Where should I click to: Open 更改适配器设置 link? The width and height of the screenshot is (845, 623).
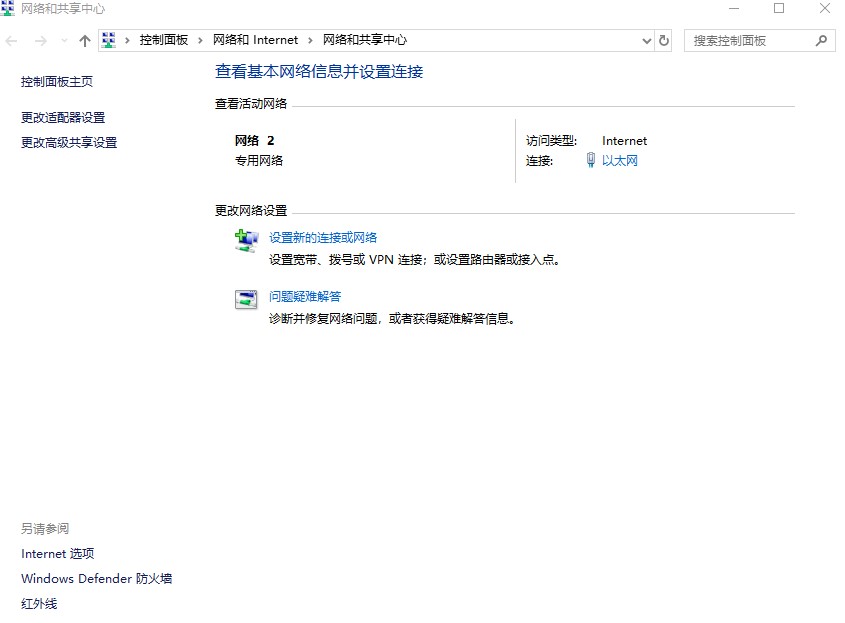(63, 117)
